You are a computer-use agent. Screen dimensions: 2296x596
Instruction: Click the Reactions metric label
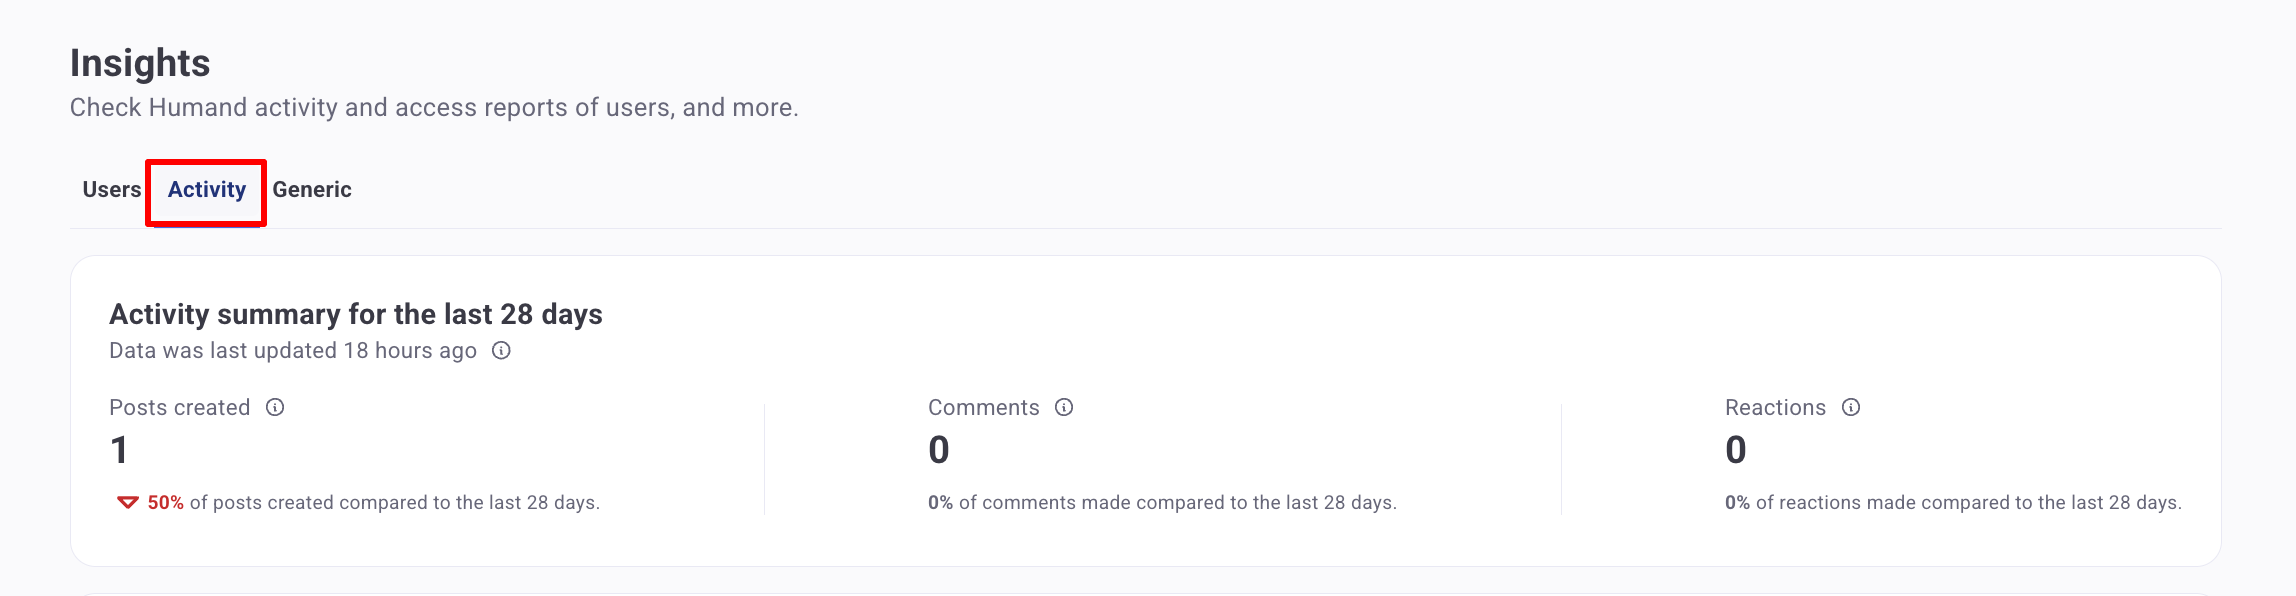[1775, 408]
